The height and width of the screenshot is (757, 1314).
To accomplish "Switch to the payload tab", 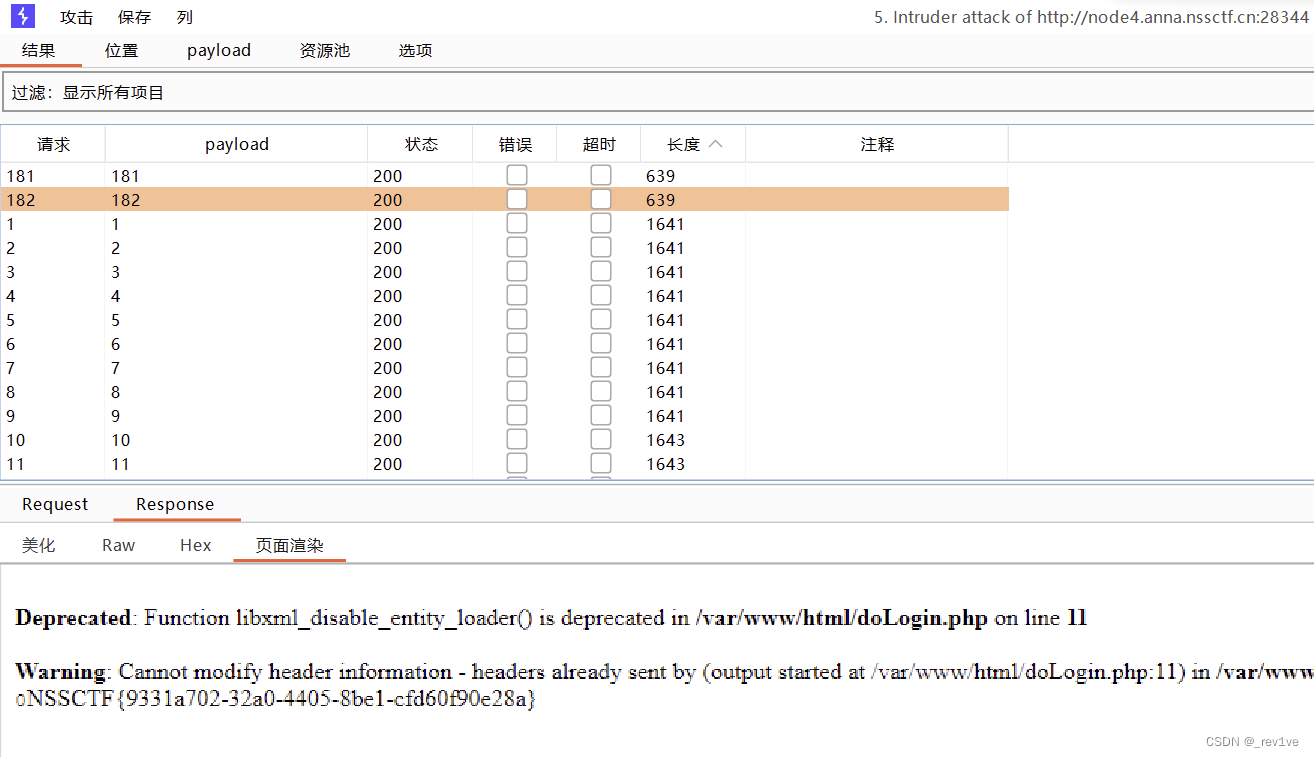I will pyautogui.click(x=219, y=50).
